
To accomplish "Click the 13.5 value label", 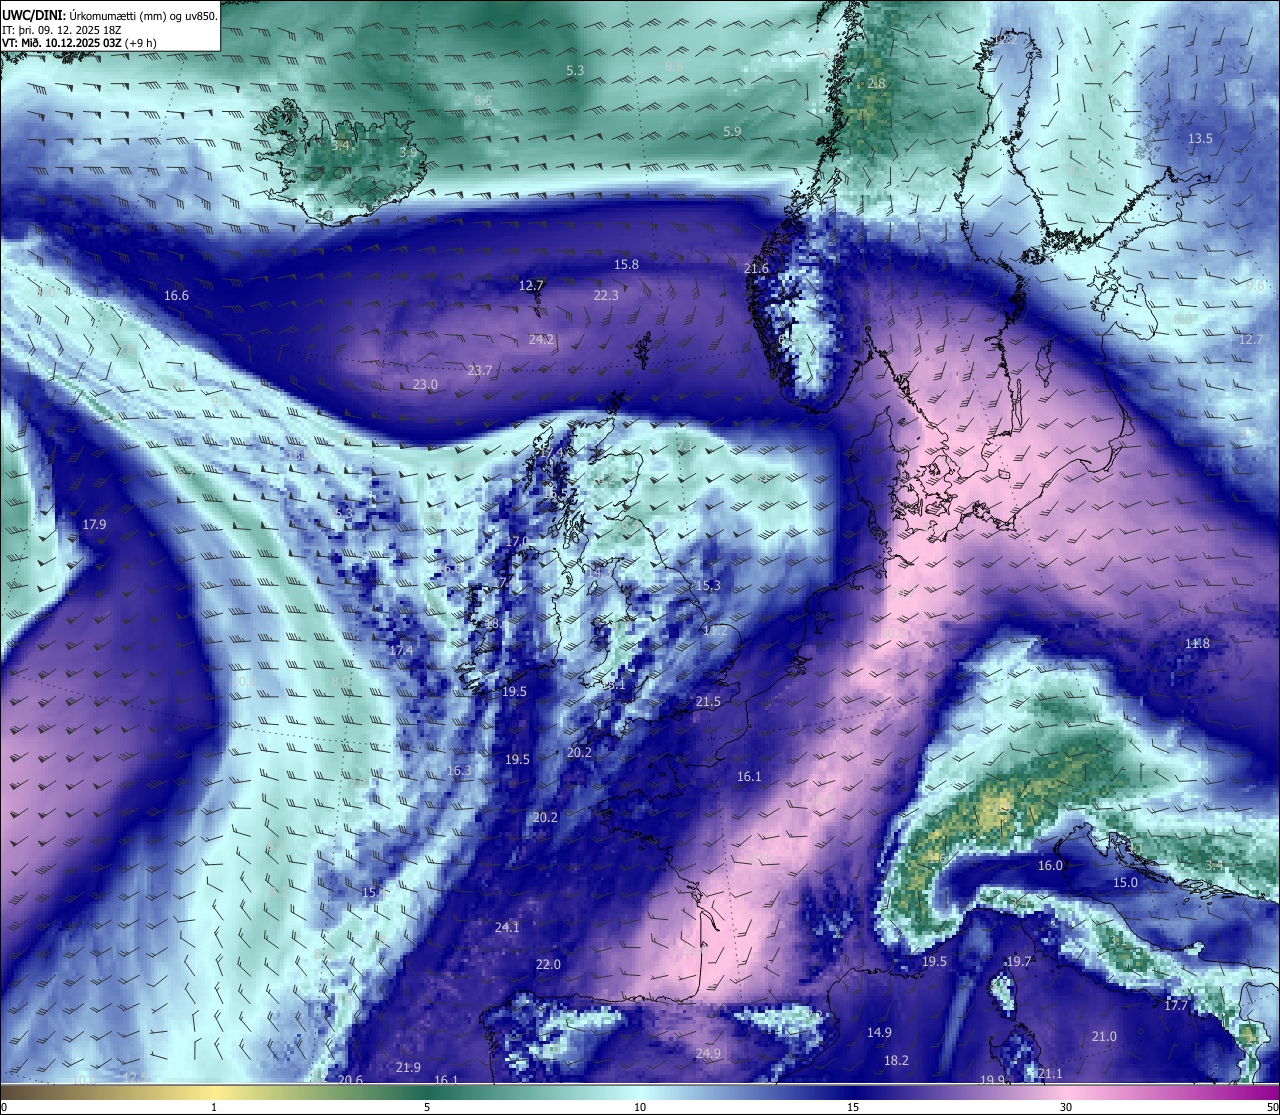I will click(x=1200, y=138).
